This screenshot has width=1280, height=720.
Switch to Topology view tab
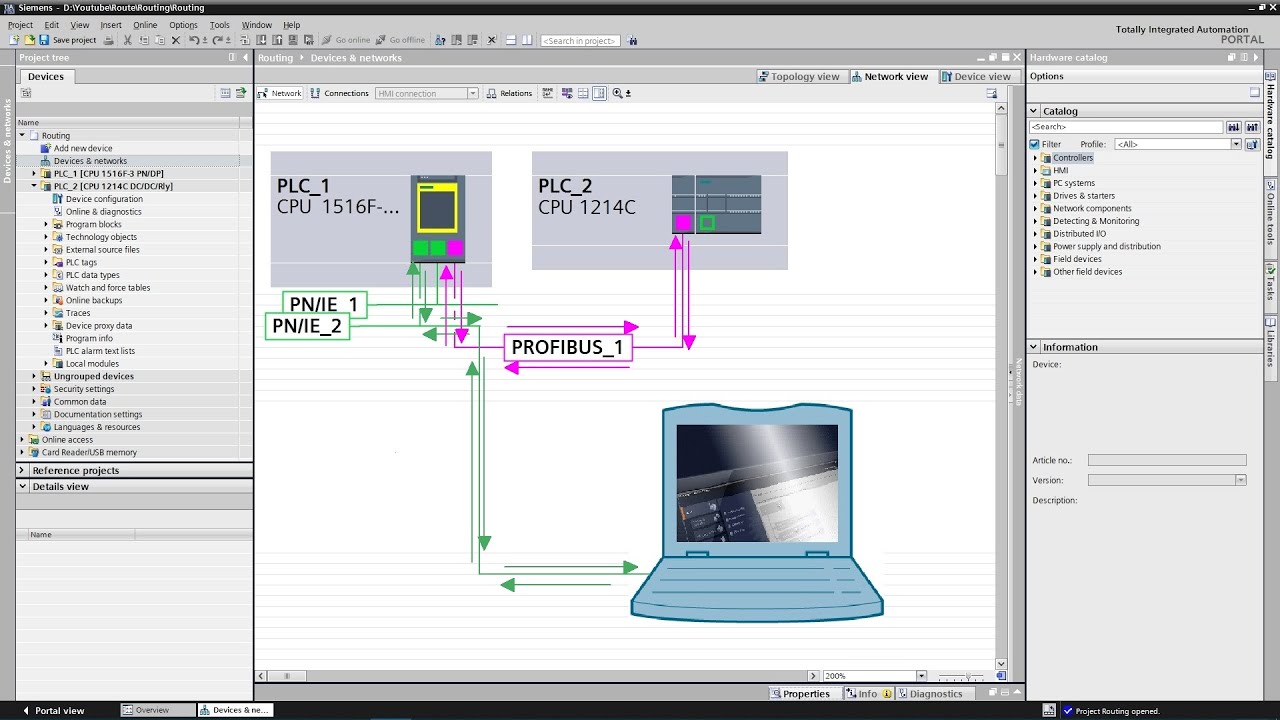(x=799, y=76)
